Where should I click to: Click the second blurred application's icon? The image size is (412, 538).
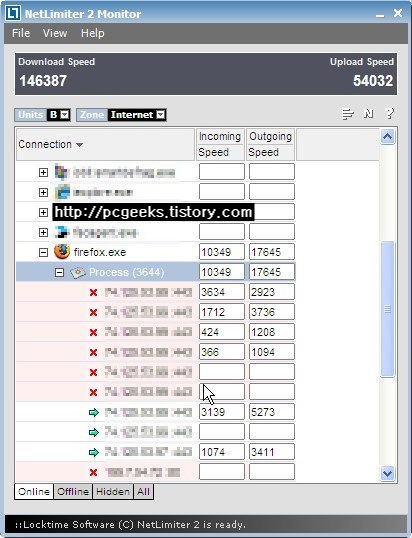[62, 192]
